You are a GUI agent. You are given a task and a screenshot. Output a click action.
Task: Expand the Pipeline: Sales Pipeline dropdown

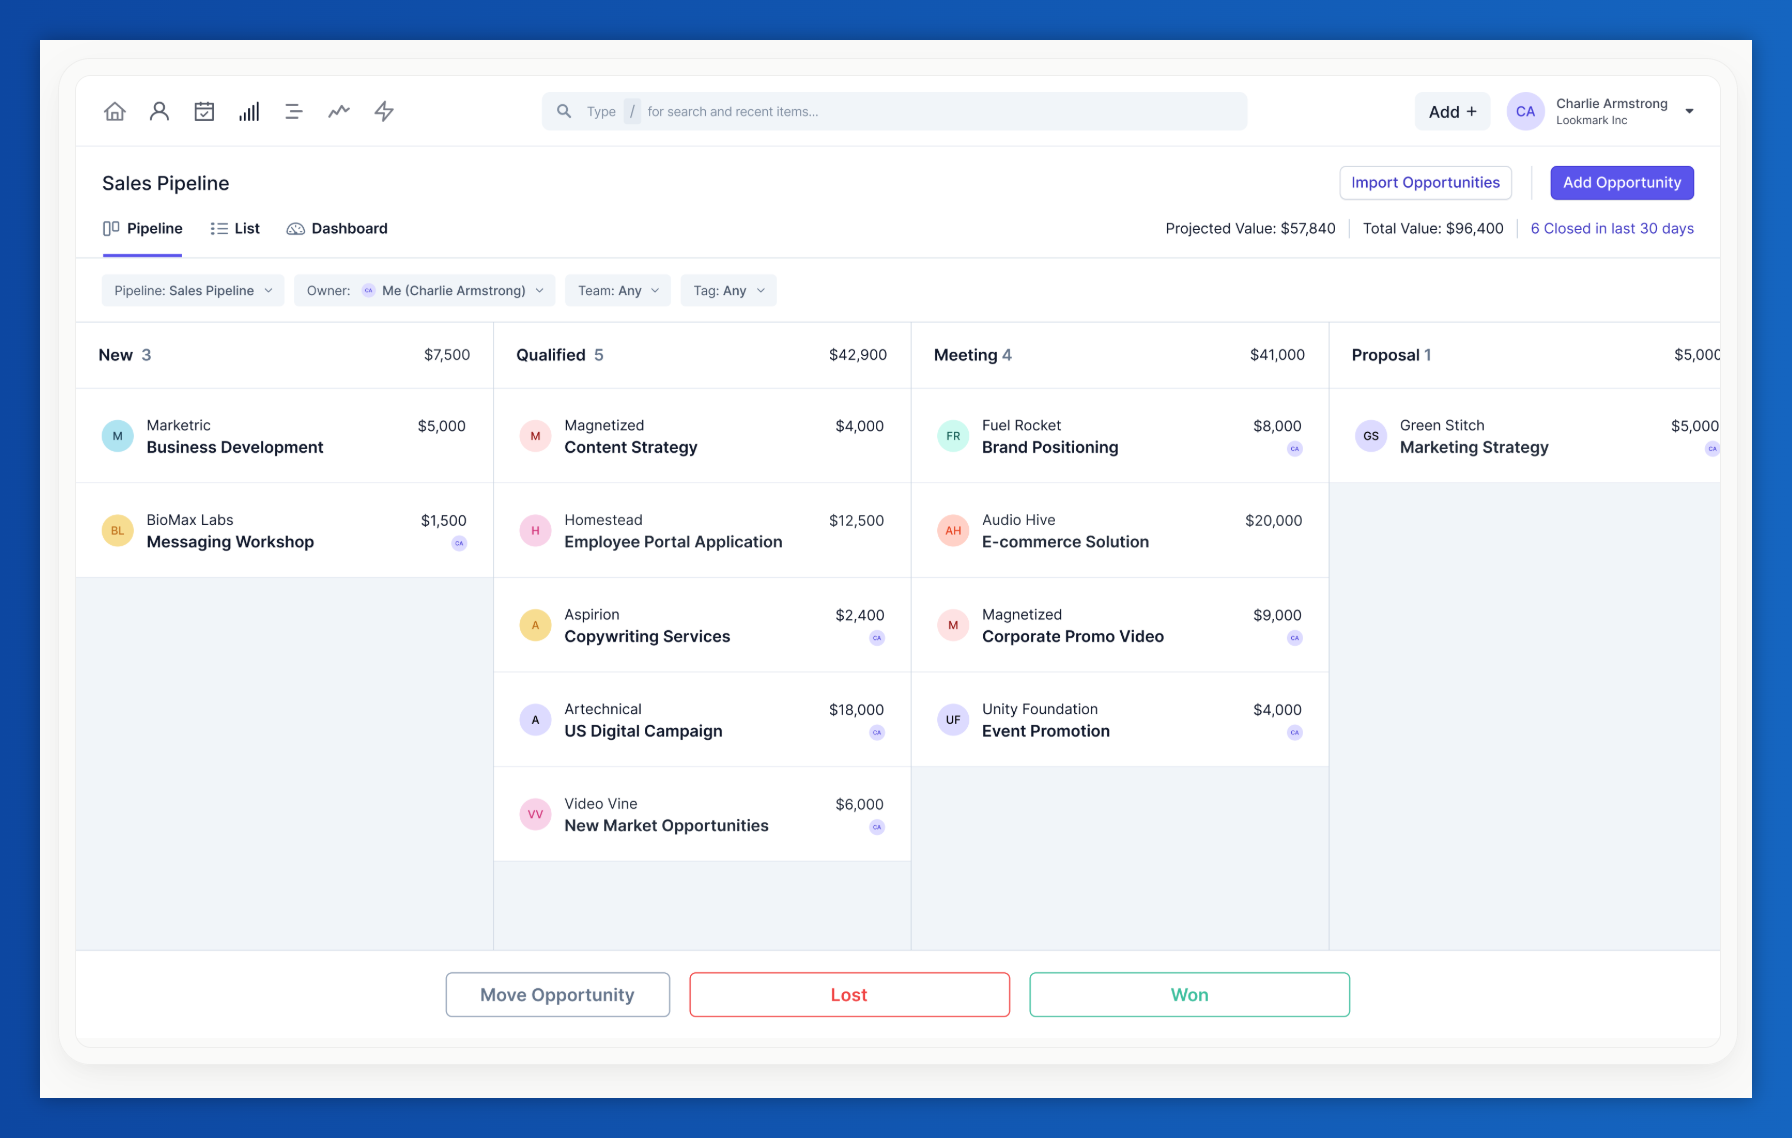tap(193, 291)
